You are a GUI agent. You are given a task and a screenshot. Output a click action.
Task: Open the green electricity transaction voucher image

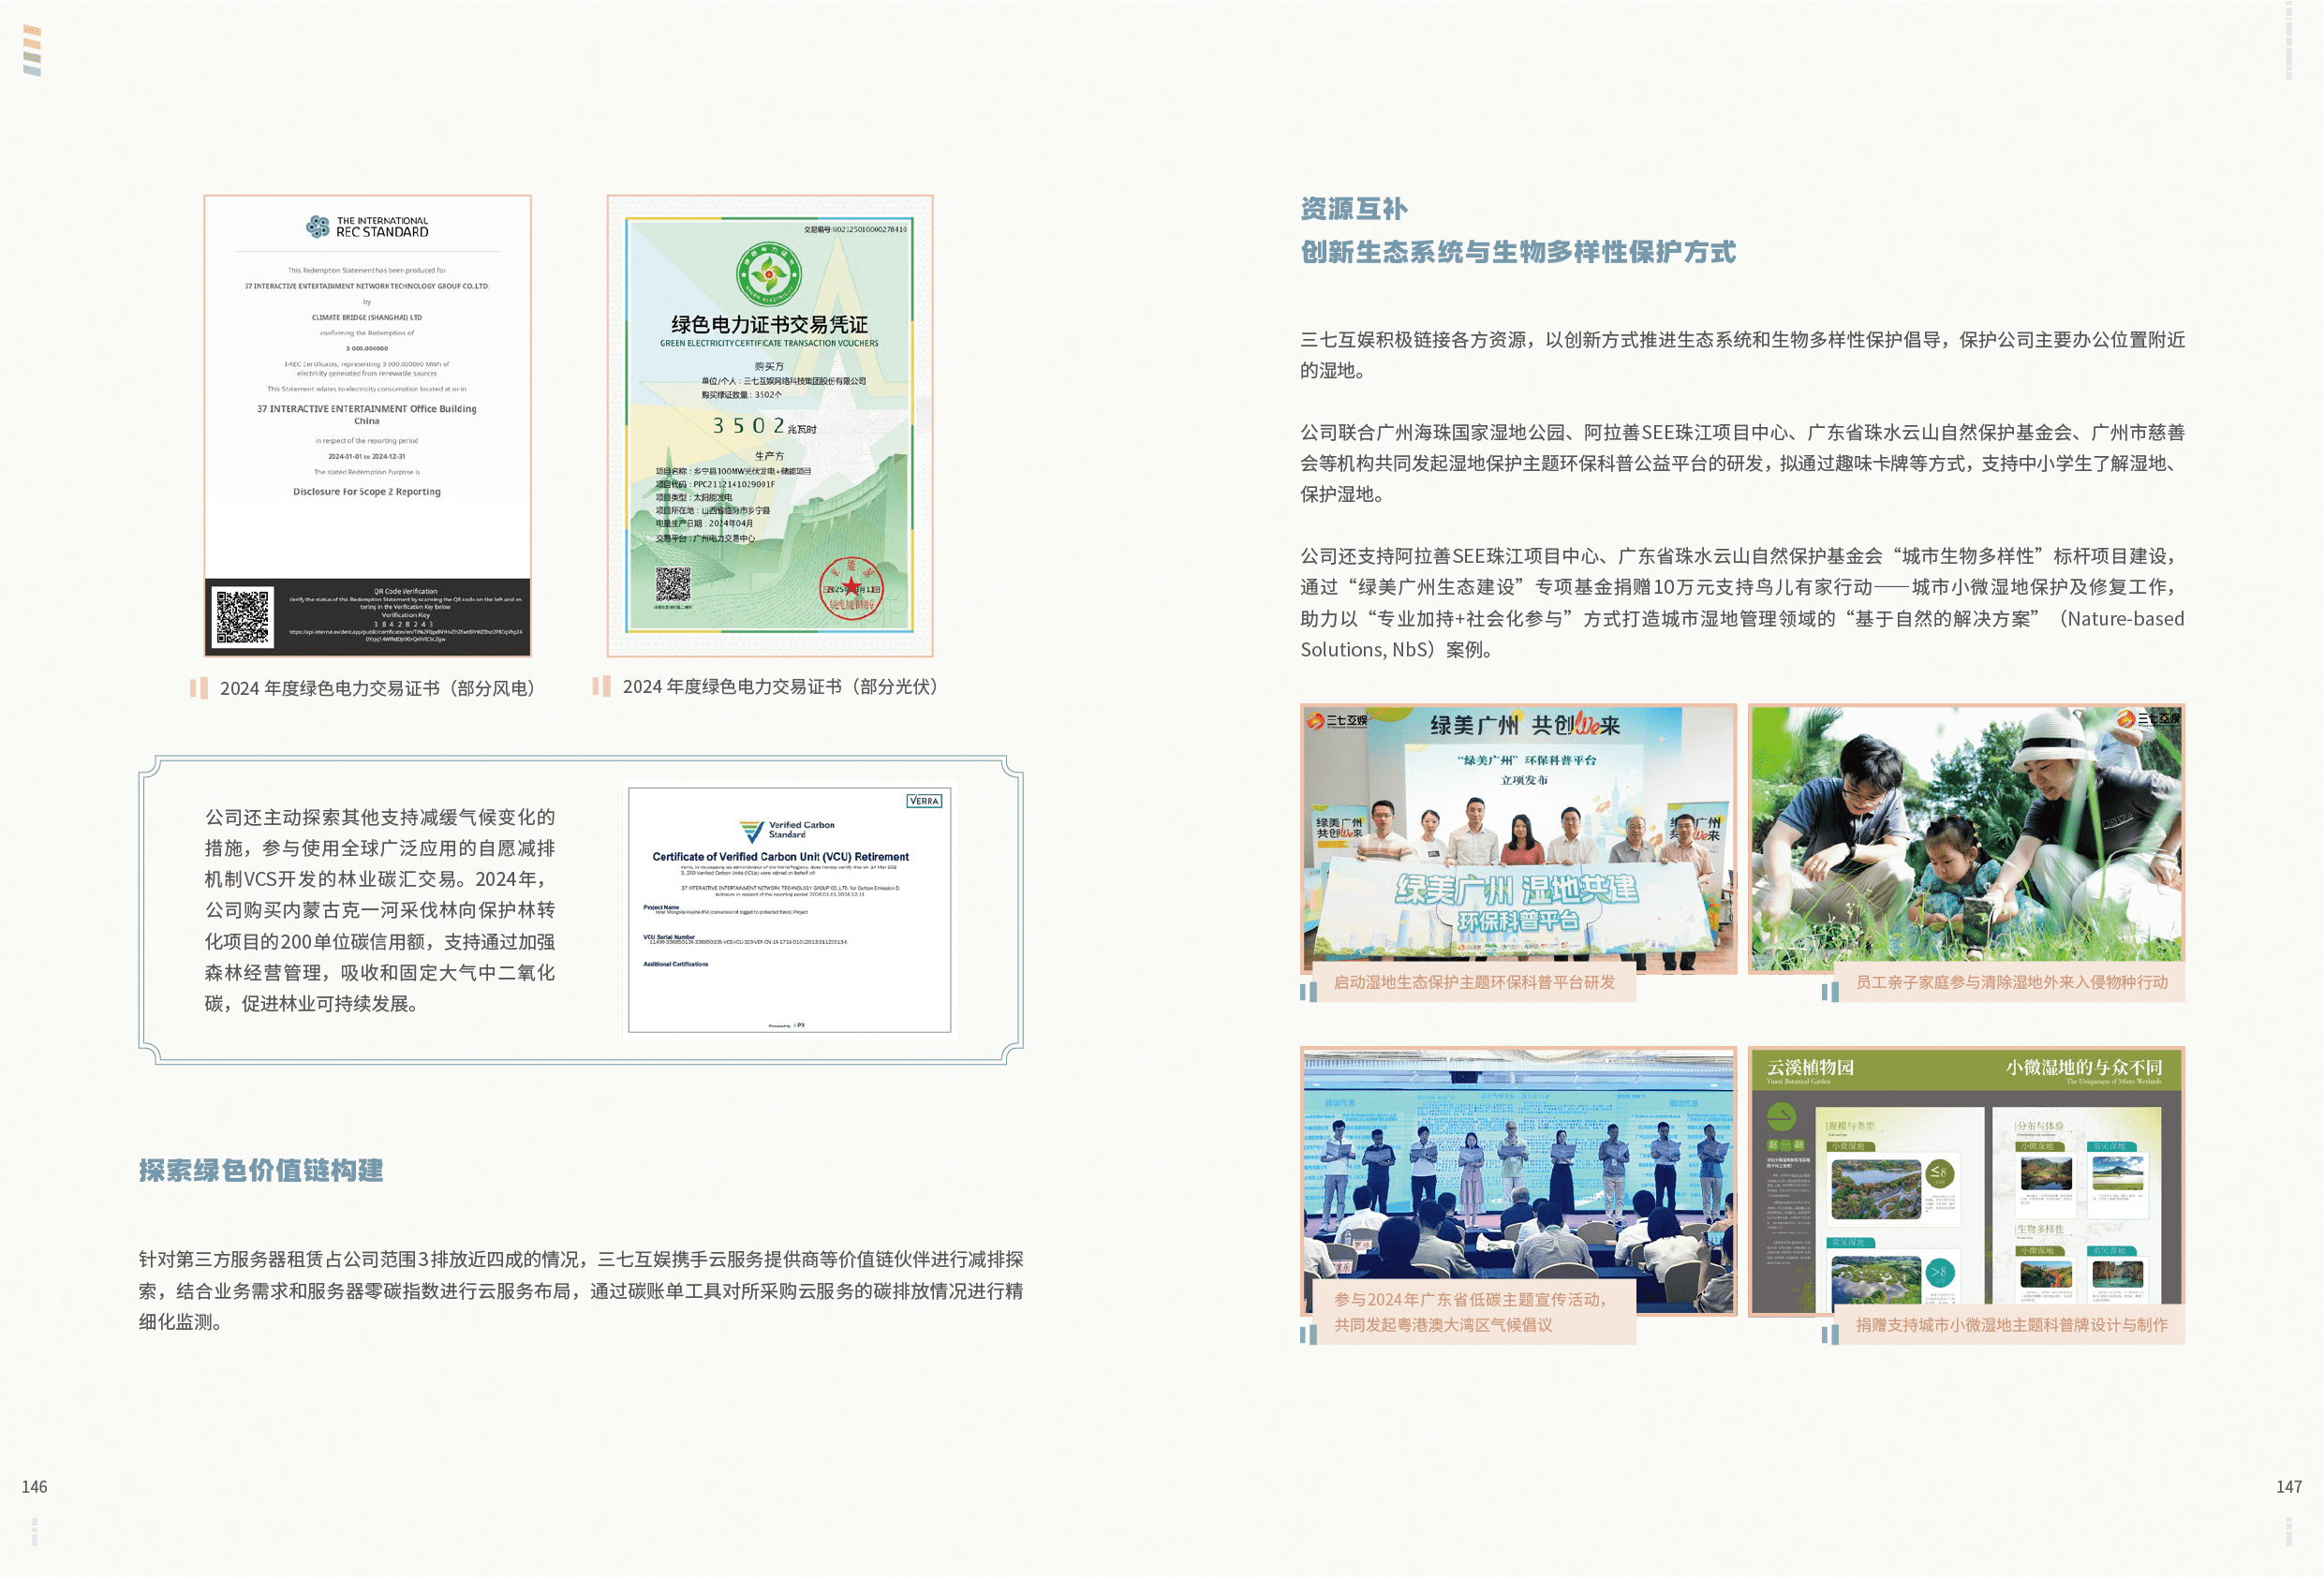click(x=769, y=425)
